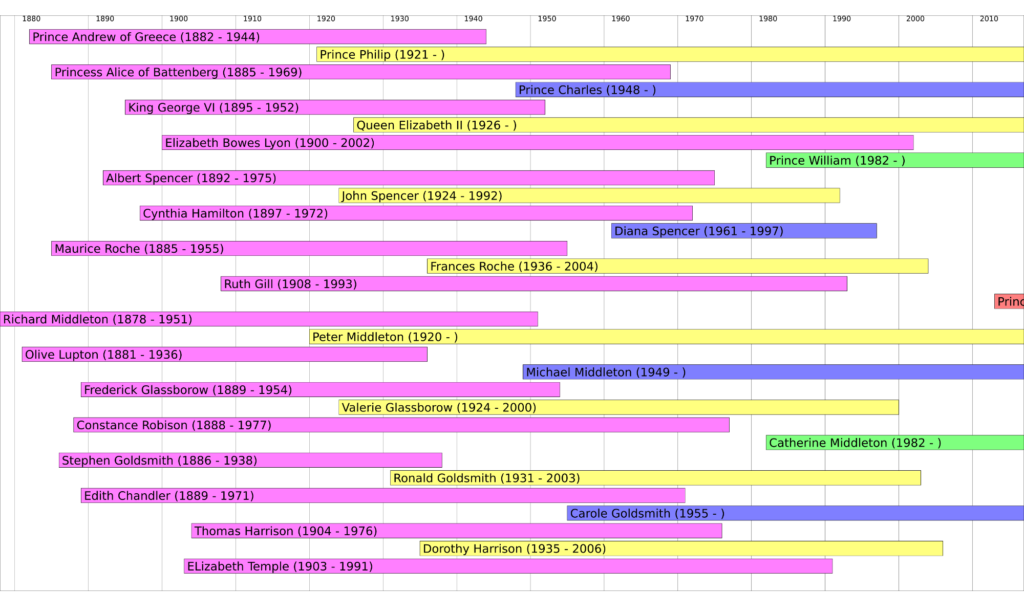Select Olive Lupton (1881 - 1936) bar
The image size is (1024, 614).
tap(225, 354)
